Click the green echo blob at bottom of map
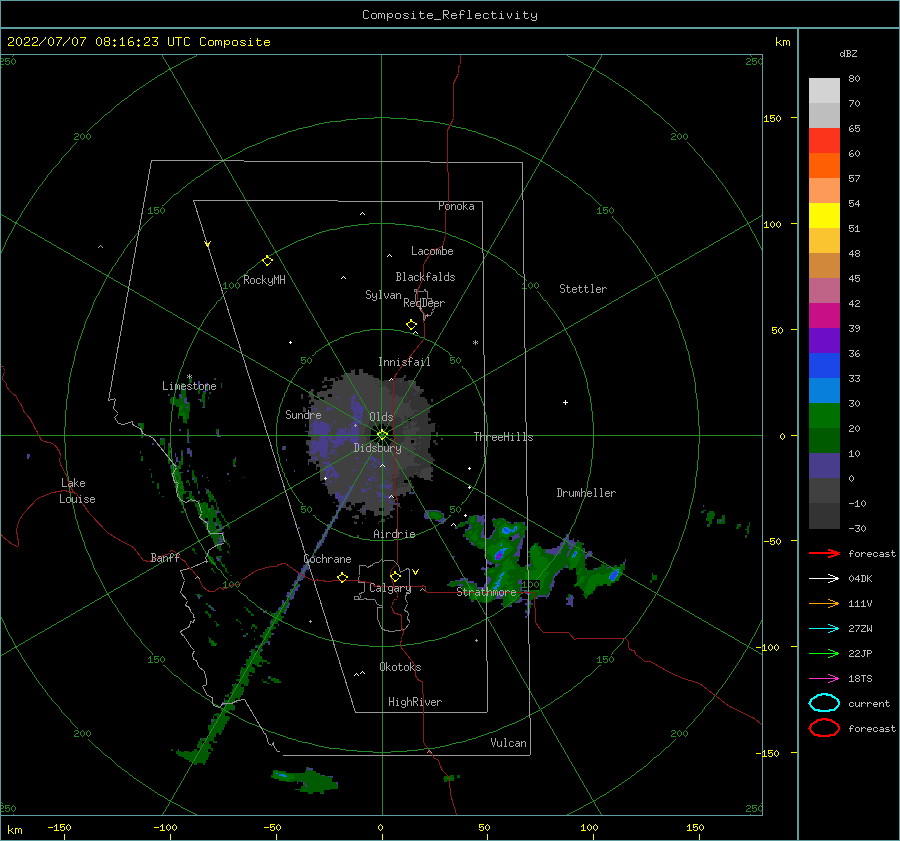Image resolution: width=900 pixels, height=841 pixels. coord(305,780)
